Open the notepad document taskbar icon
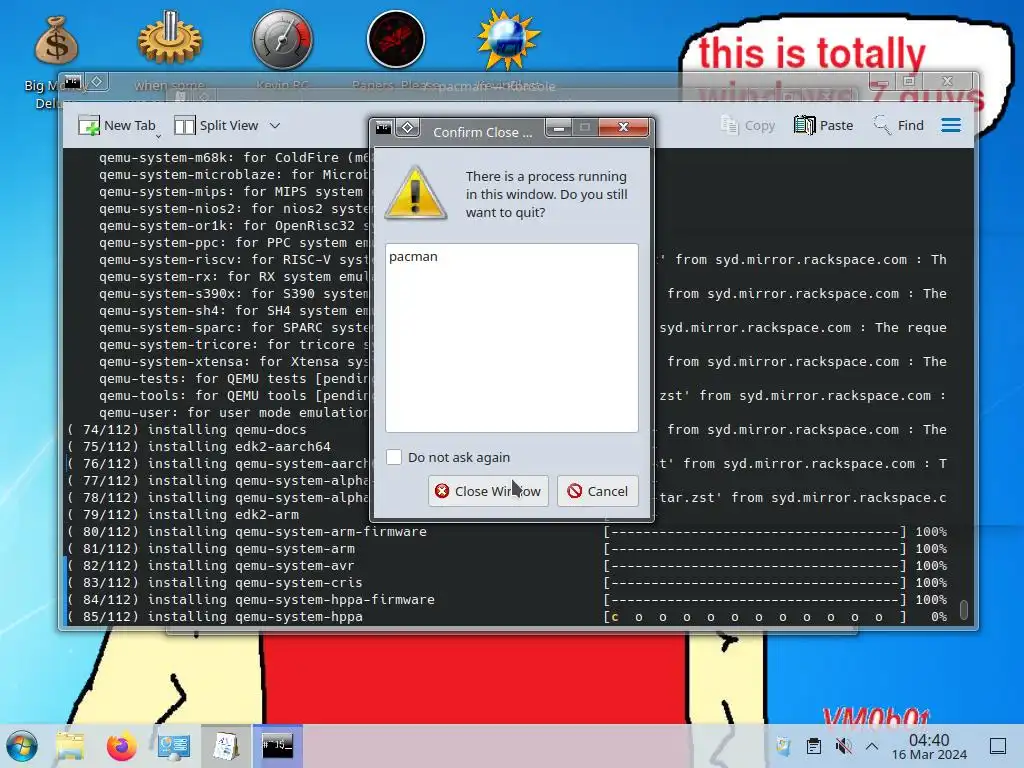This screenshot has width=1024, height=768. [226, 746]
